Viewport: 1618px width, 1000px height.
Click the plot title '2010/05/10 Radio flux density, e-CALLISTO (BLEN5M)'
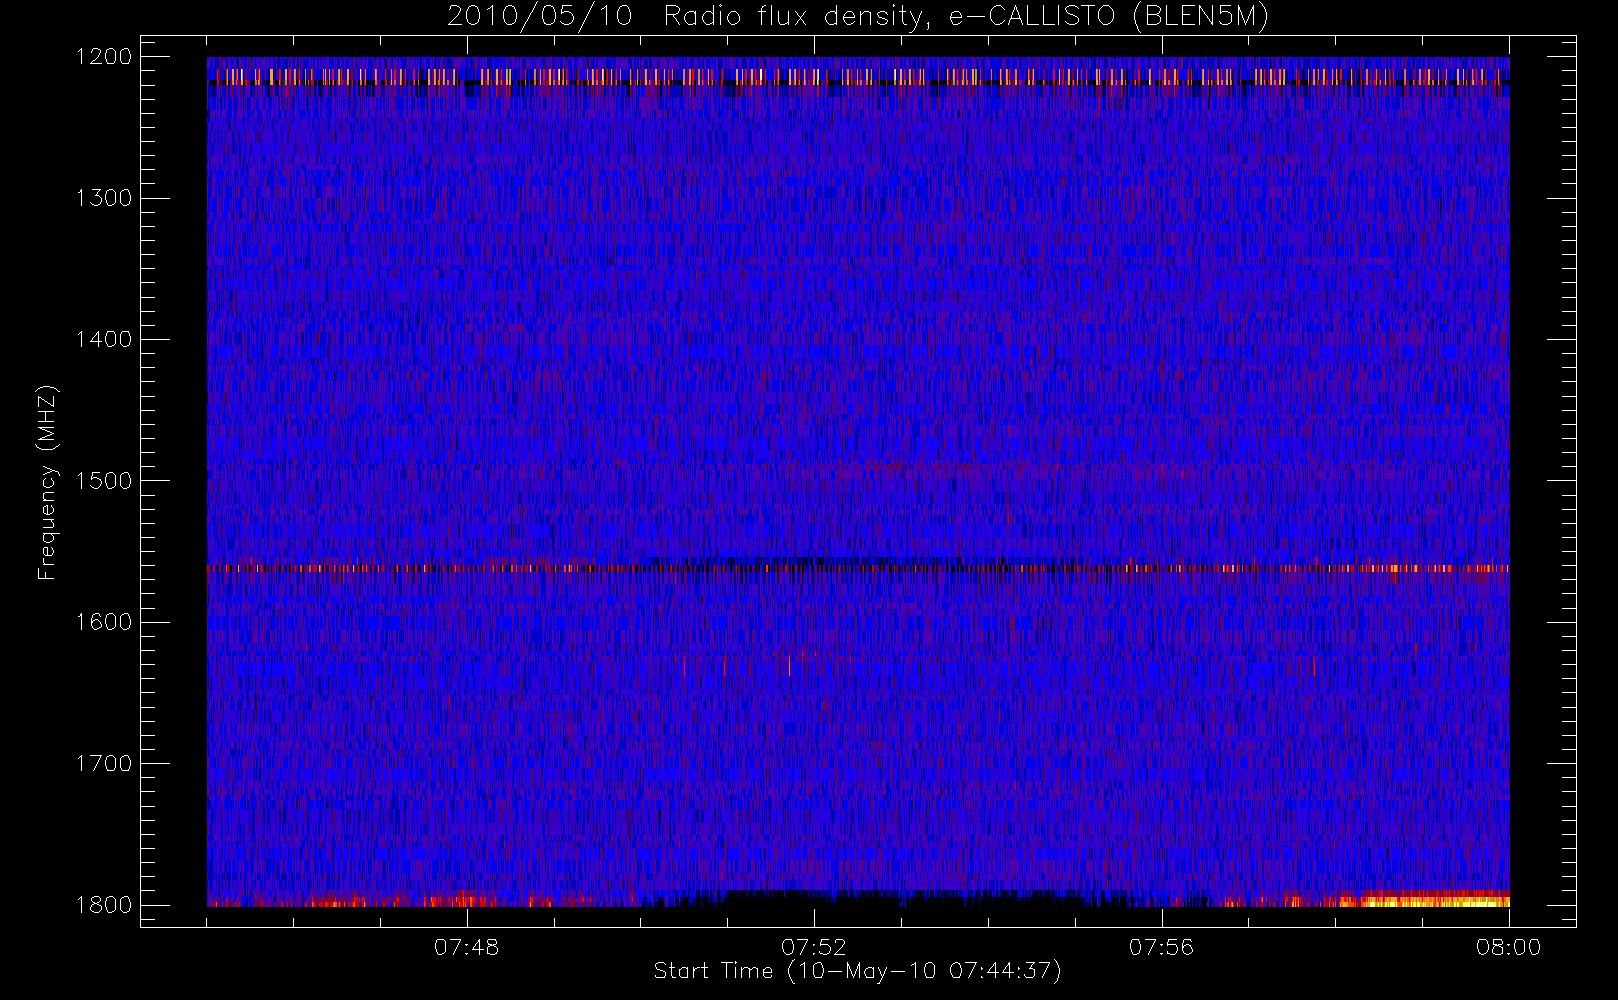(x=858, y=17)
